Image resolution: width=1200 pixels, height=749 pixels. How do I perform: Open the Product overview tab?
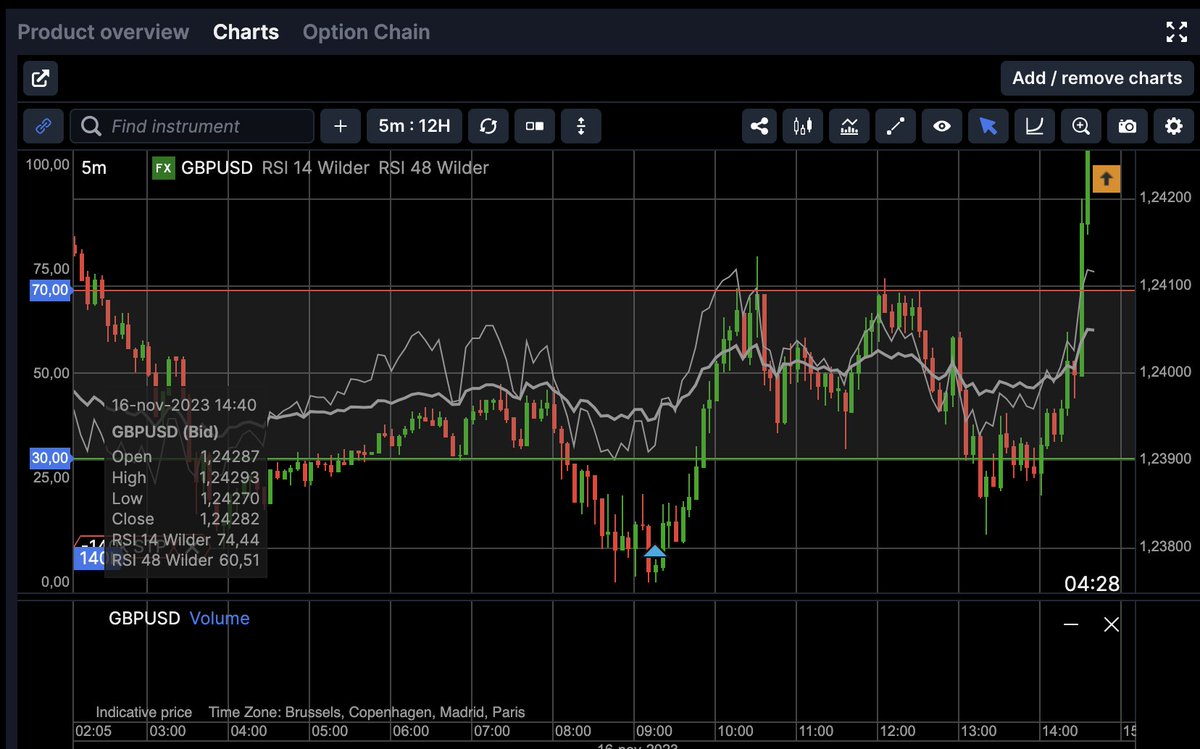click(103, 32)
